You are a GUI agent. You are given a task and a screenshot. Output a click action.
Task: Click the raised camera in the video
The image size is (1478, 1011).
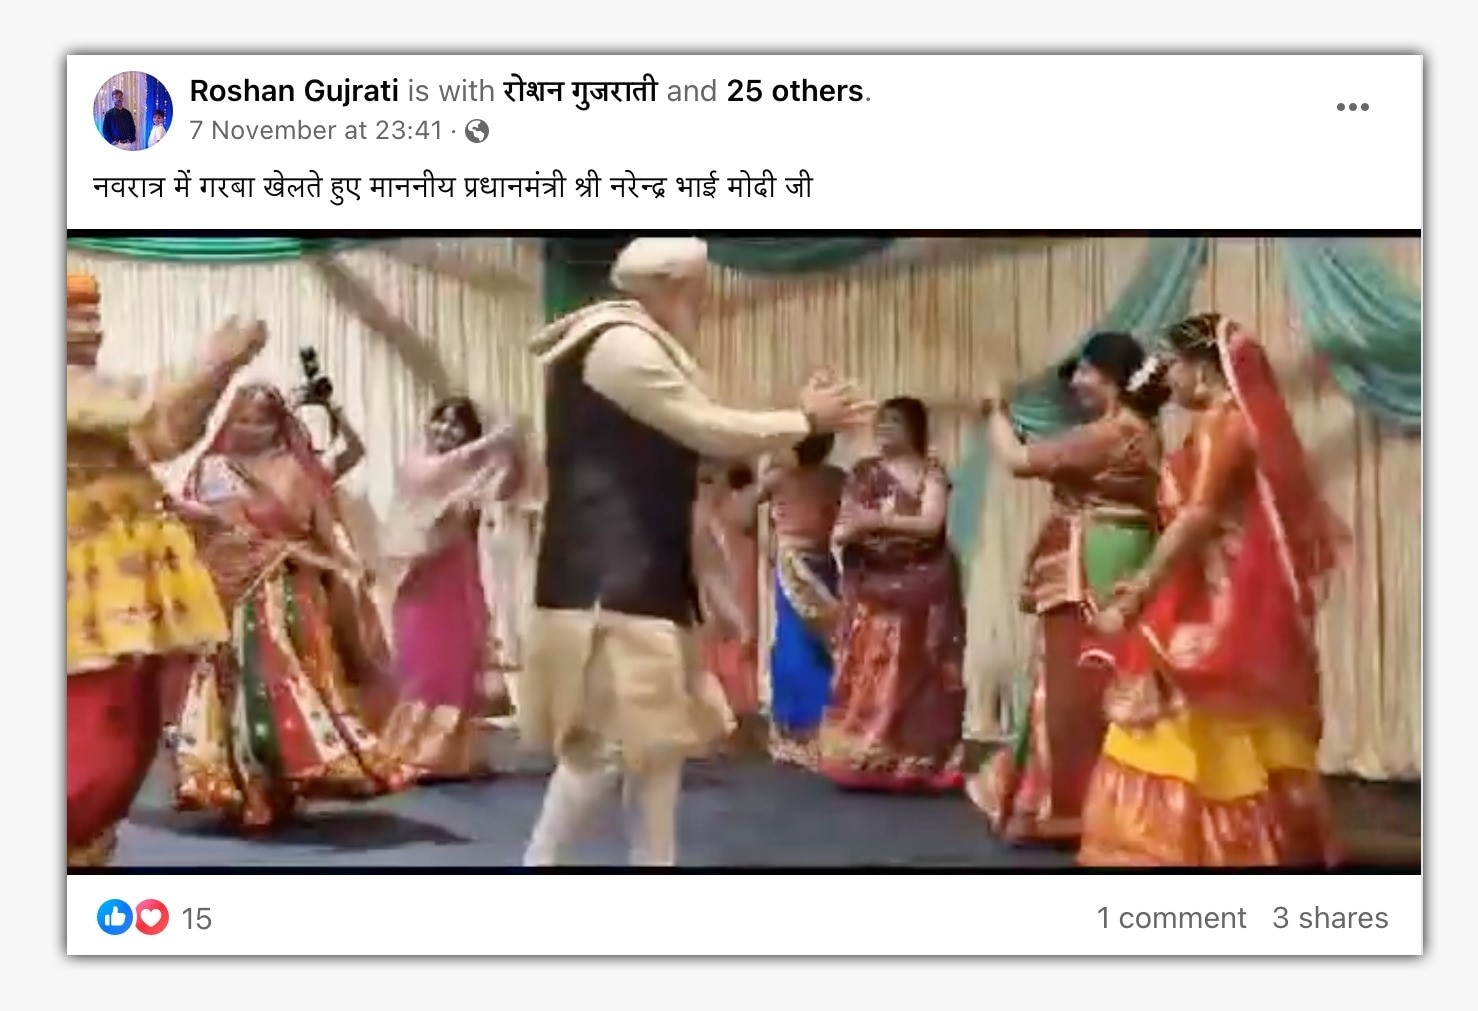315,378
